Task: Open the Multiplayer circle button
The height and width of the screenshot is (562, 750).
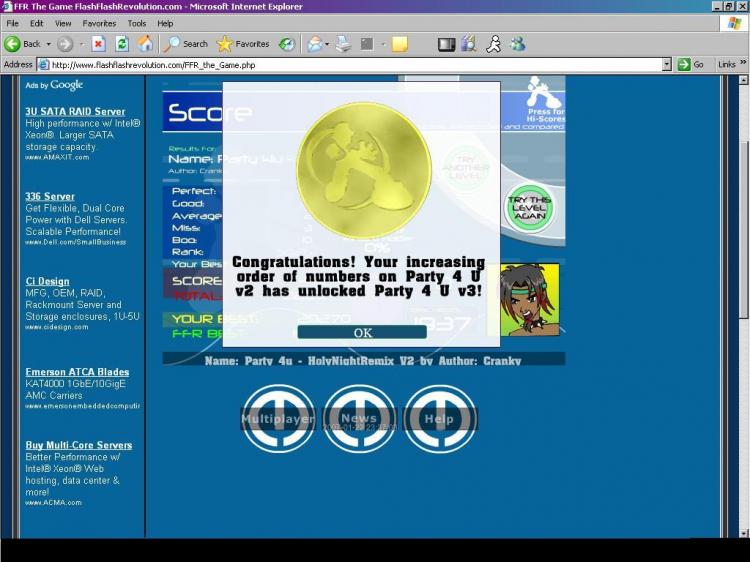Action: pyautogui.click(x=278, y=419)
